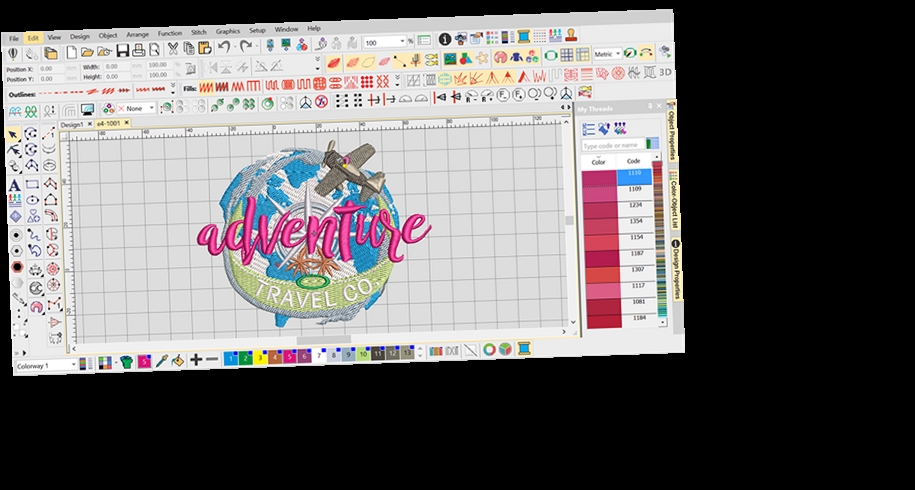
Task: Toggle the show grid icon
Action: click(566, 55)
